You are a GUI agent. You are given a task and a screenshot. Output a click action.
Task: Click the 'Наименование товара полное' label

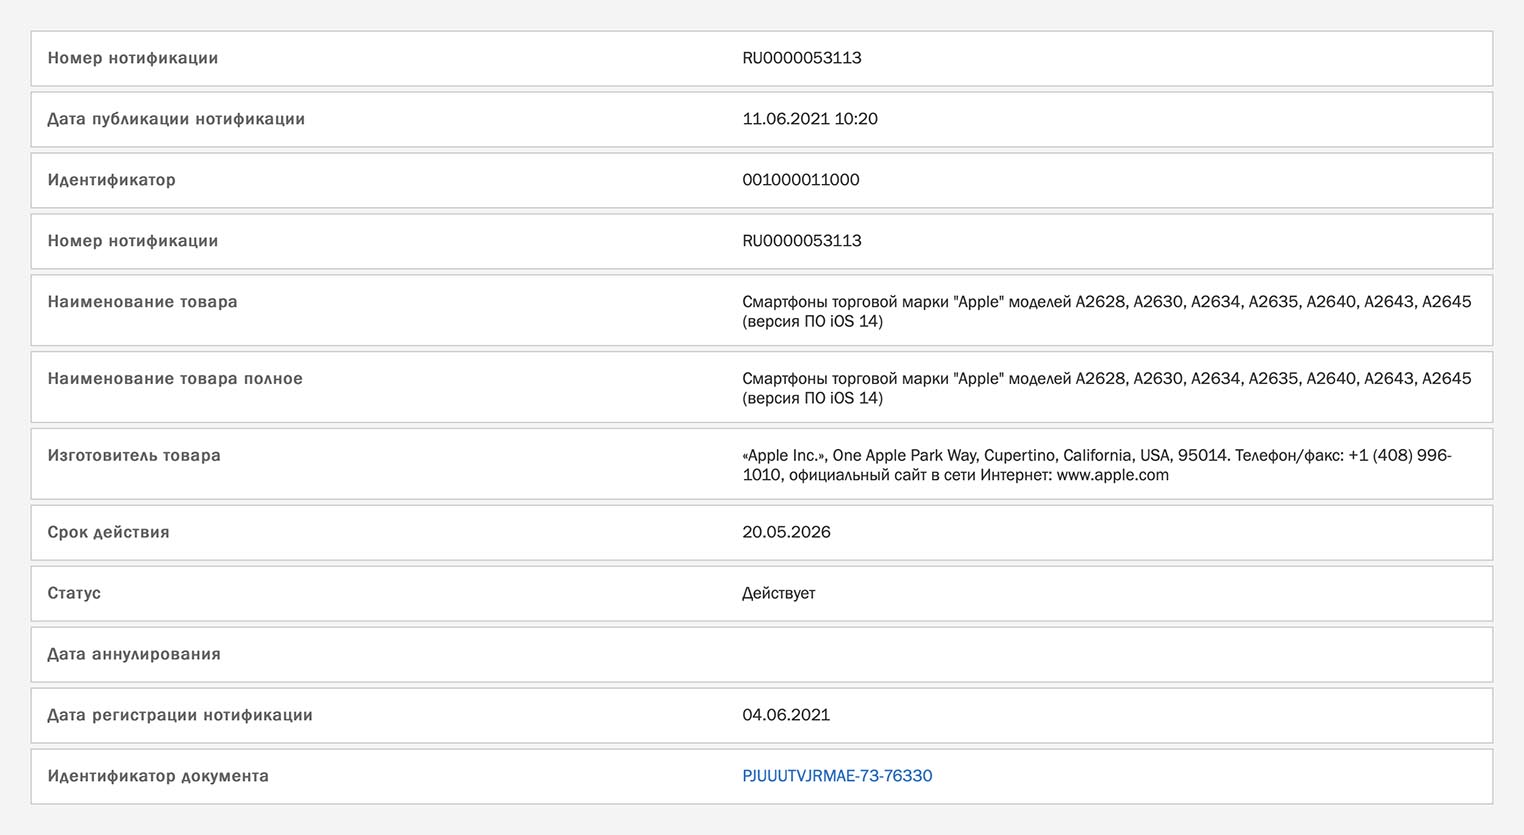point(175,378)
